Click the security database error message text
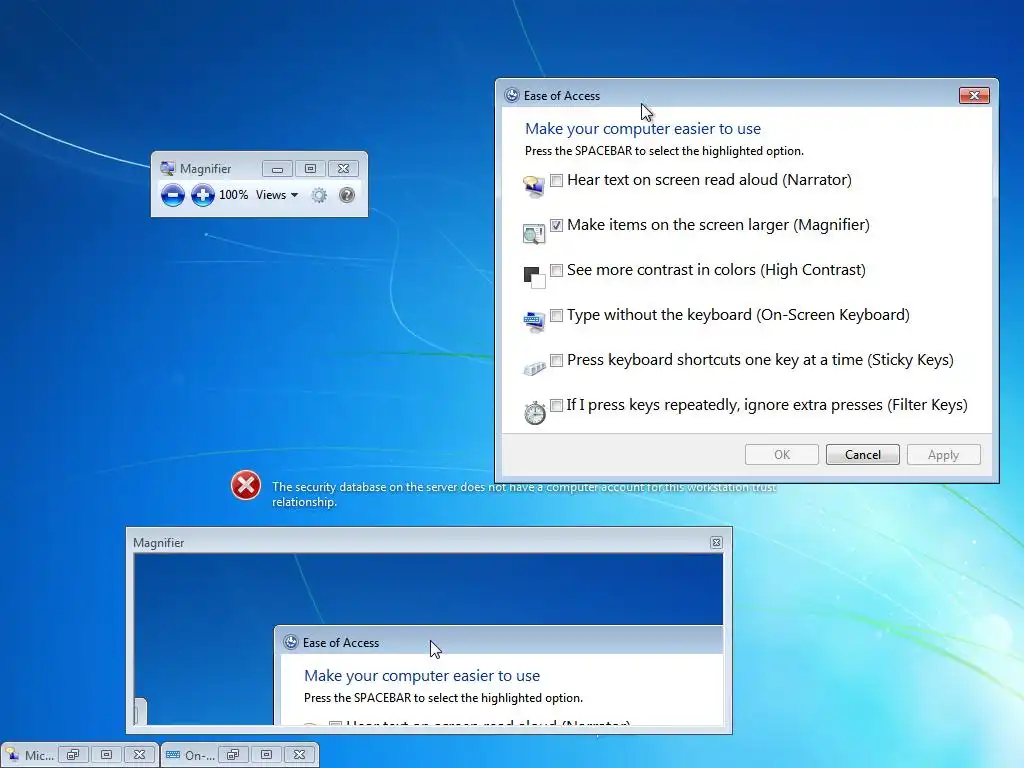 524,494
